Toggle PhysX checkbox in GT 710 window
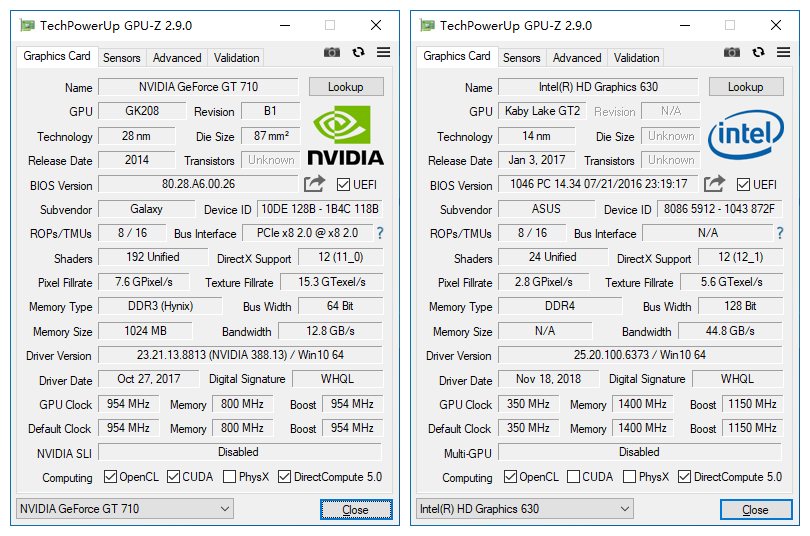This screenshot has height=536, width=810. click(x=229, y=476)
